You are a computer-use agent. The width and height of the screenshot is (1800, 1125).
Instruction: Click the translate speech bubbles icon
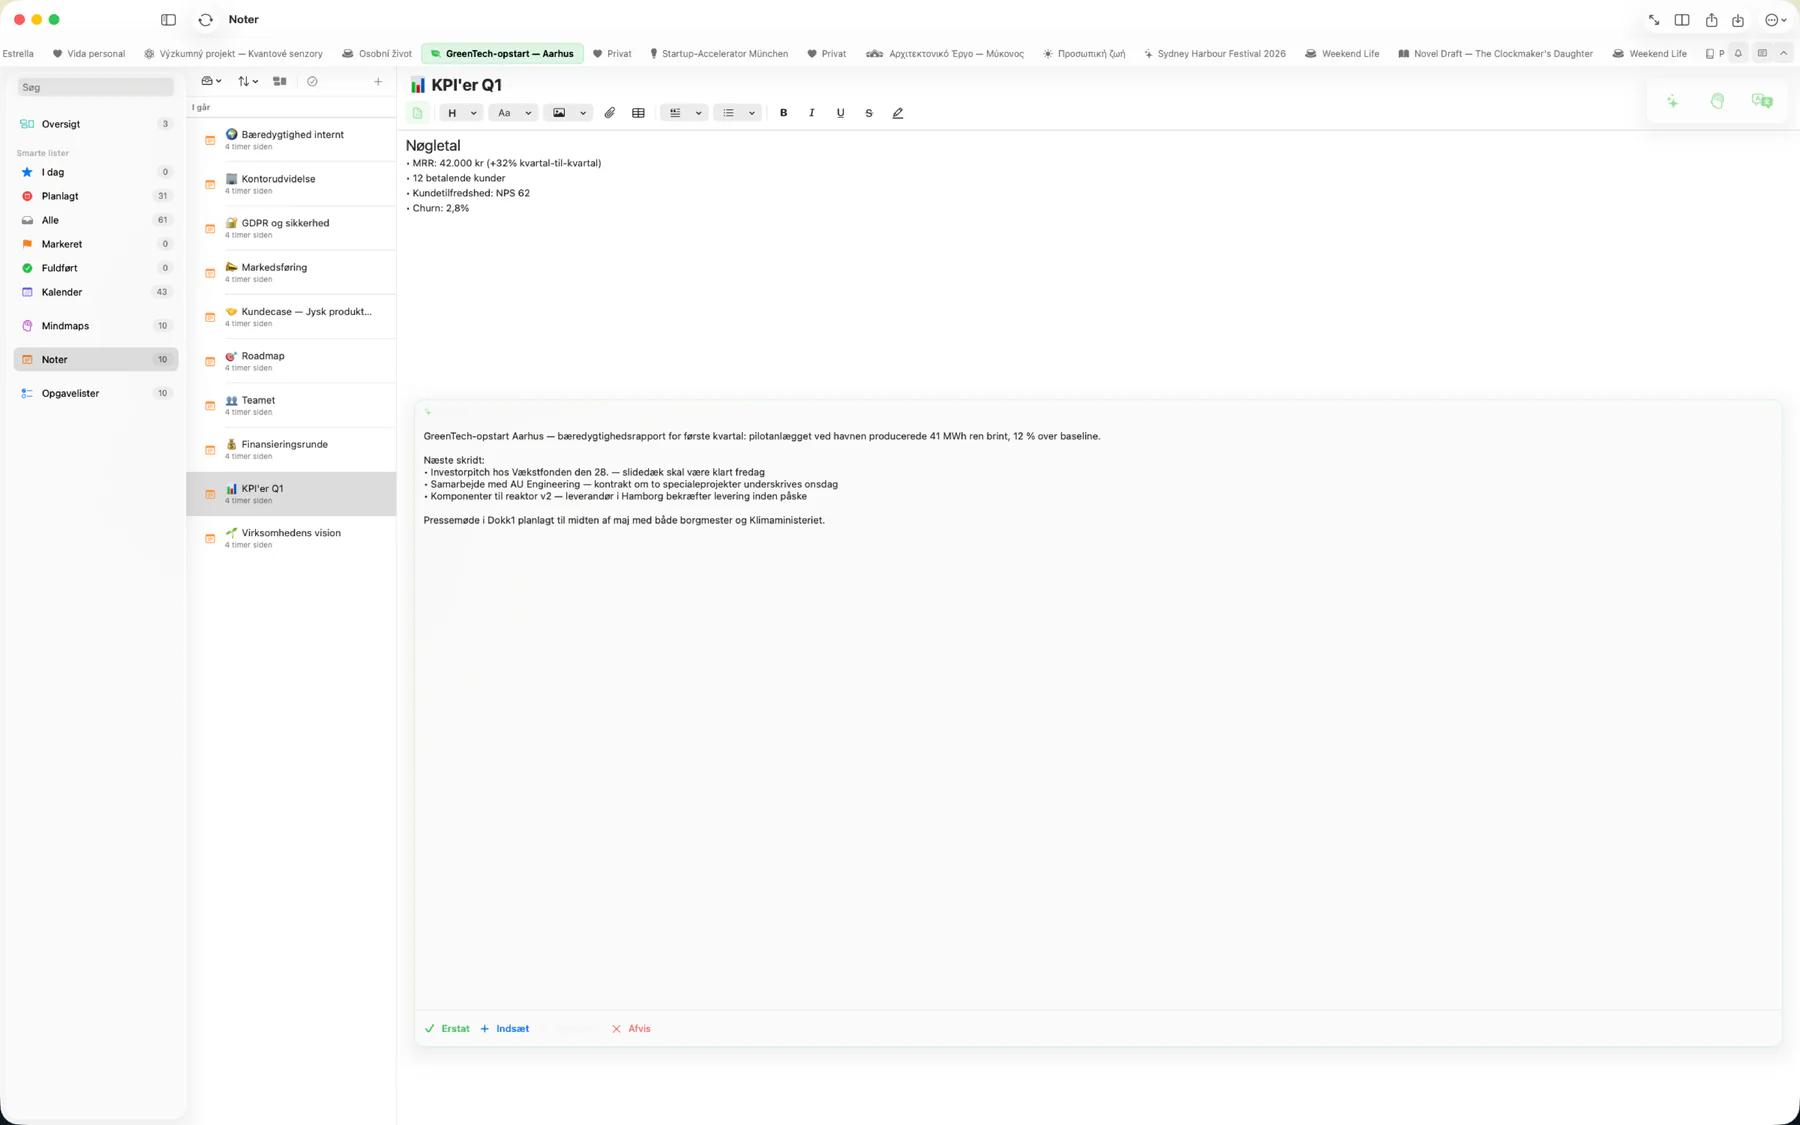(1762, 101)
